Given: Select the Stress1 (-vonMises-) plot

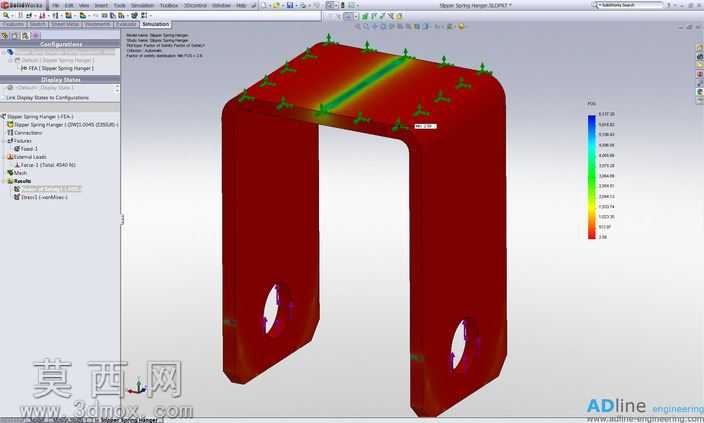Looking at the screenshot, I should coord(44,197).
